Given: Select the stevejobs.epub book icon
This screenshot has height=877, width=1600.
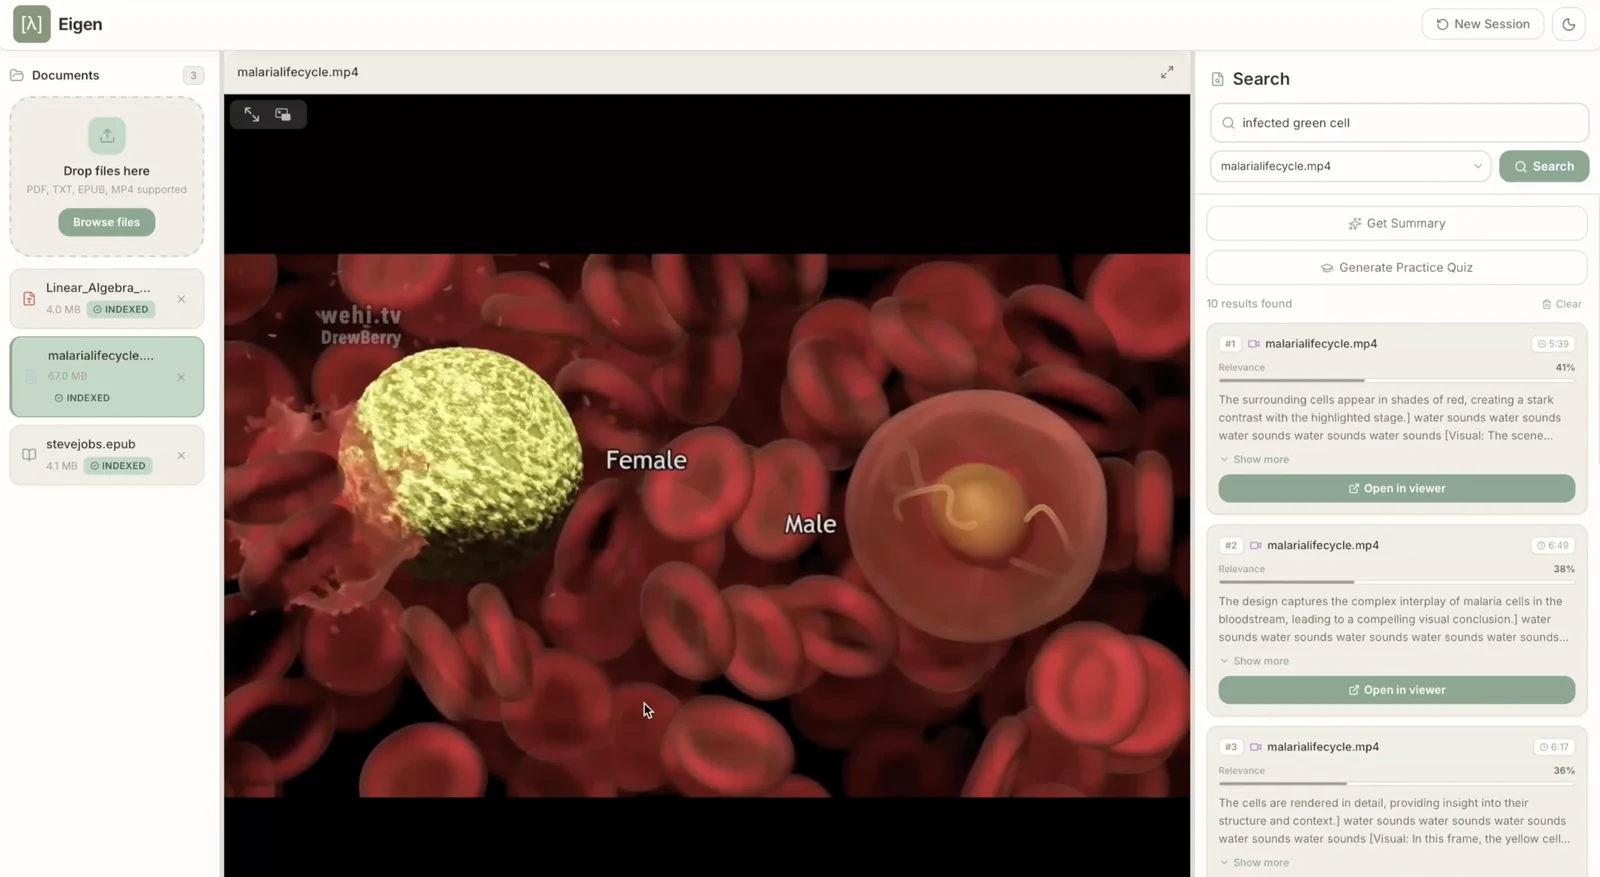Looking at the screenshot, I should 29,455.
